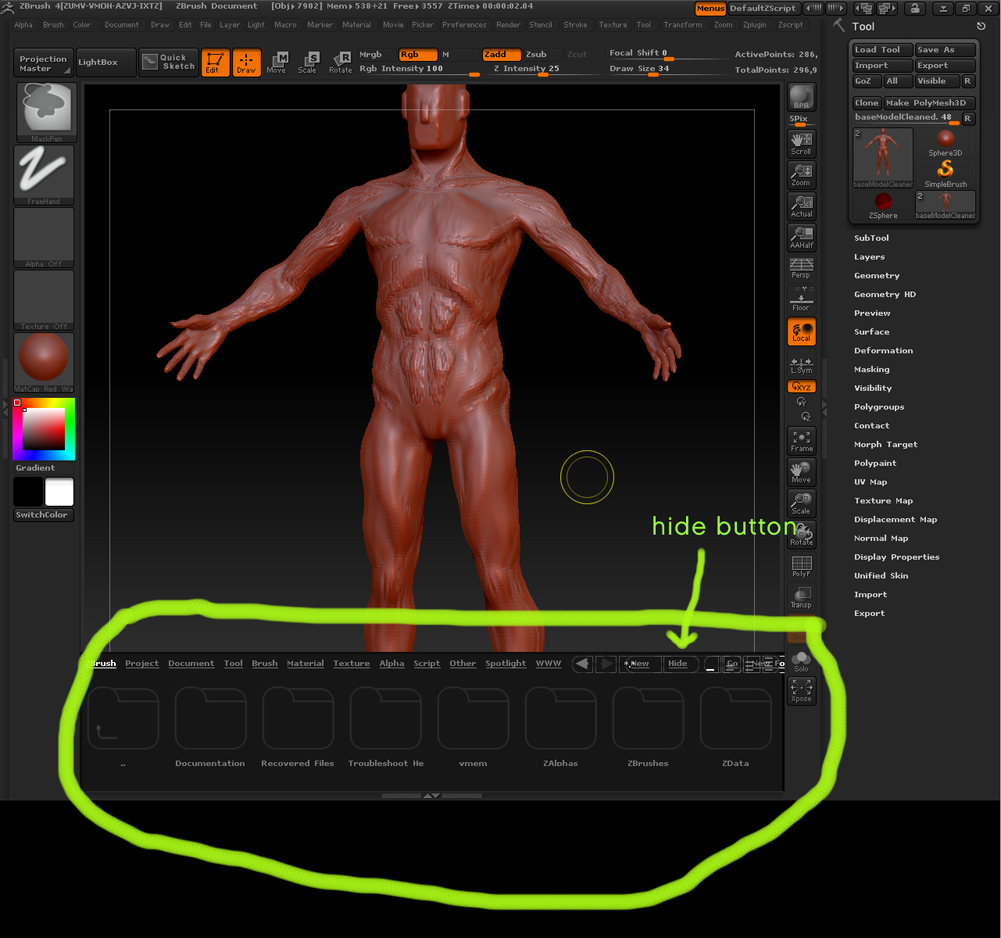The height and width of the screenshot is (938, 1001).
Task: Expand the Deformation section
Action: click(x=884, y=351)
